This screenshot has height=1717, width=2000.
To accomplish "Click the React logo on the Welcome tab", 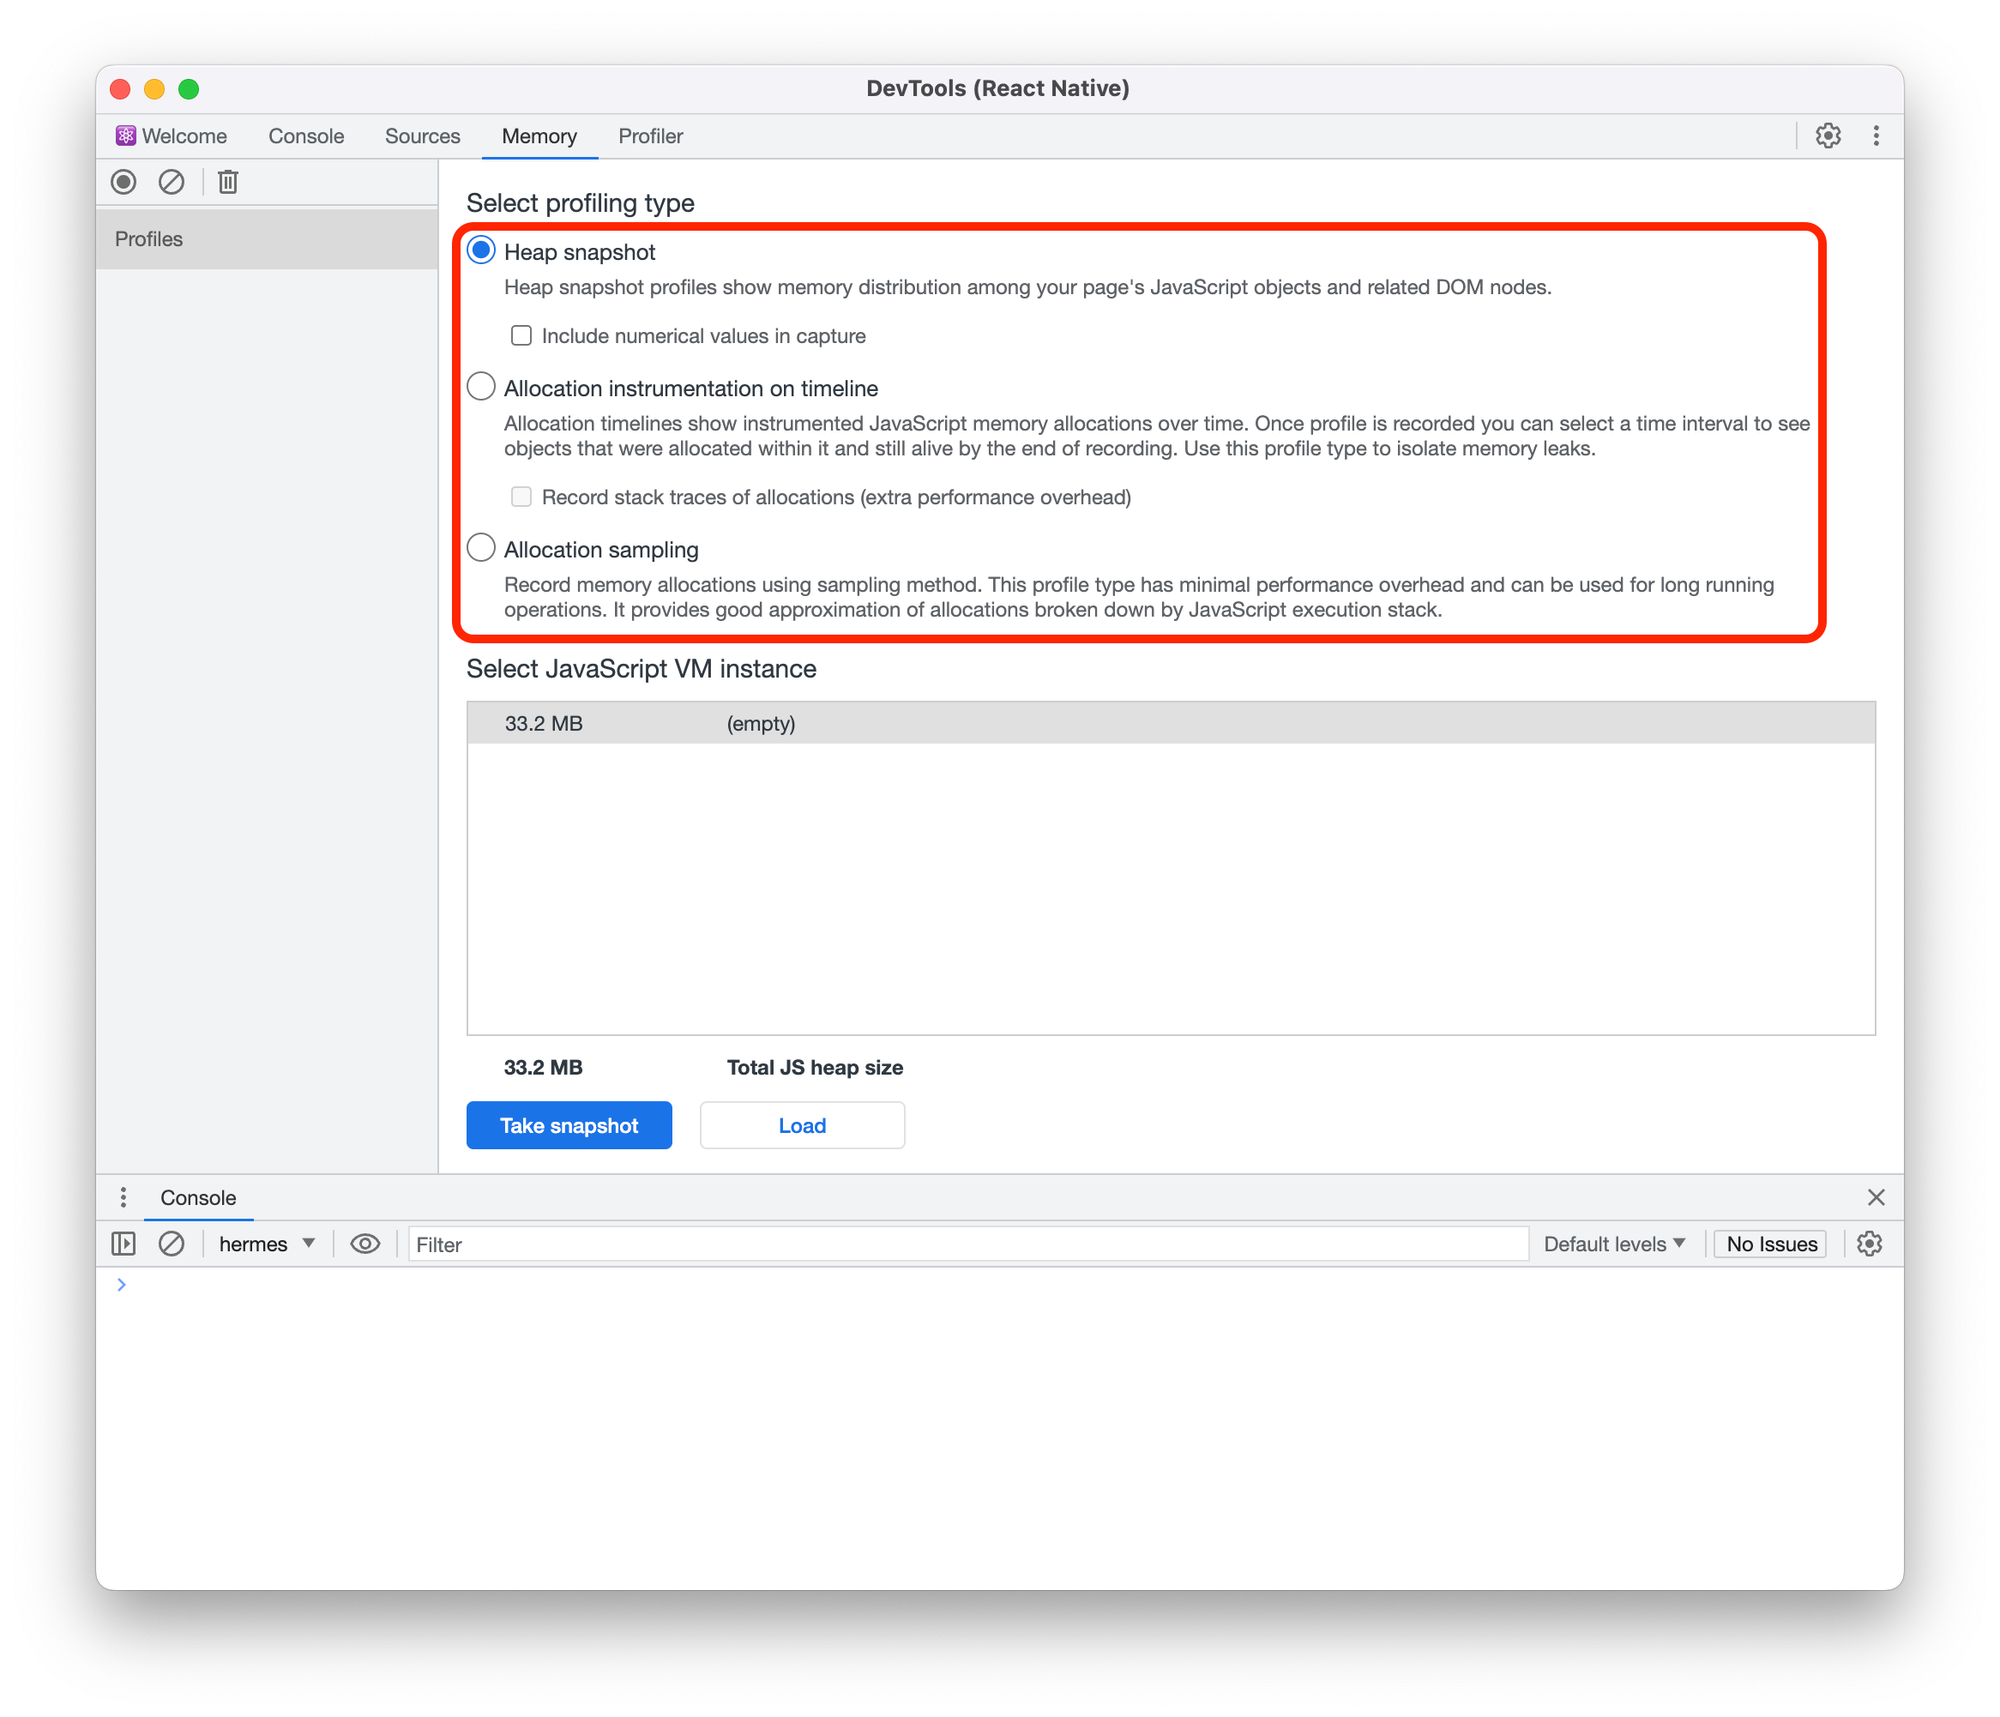I will pyautogui.click(x=125, y=136).
